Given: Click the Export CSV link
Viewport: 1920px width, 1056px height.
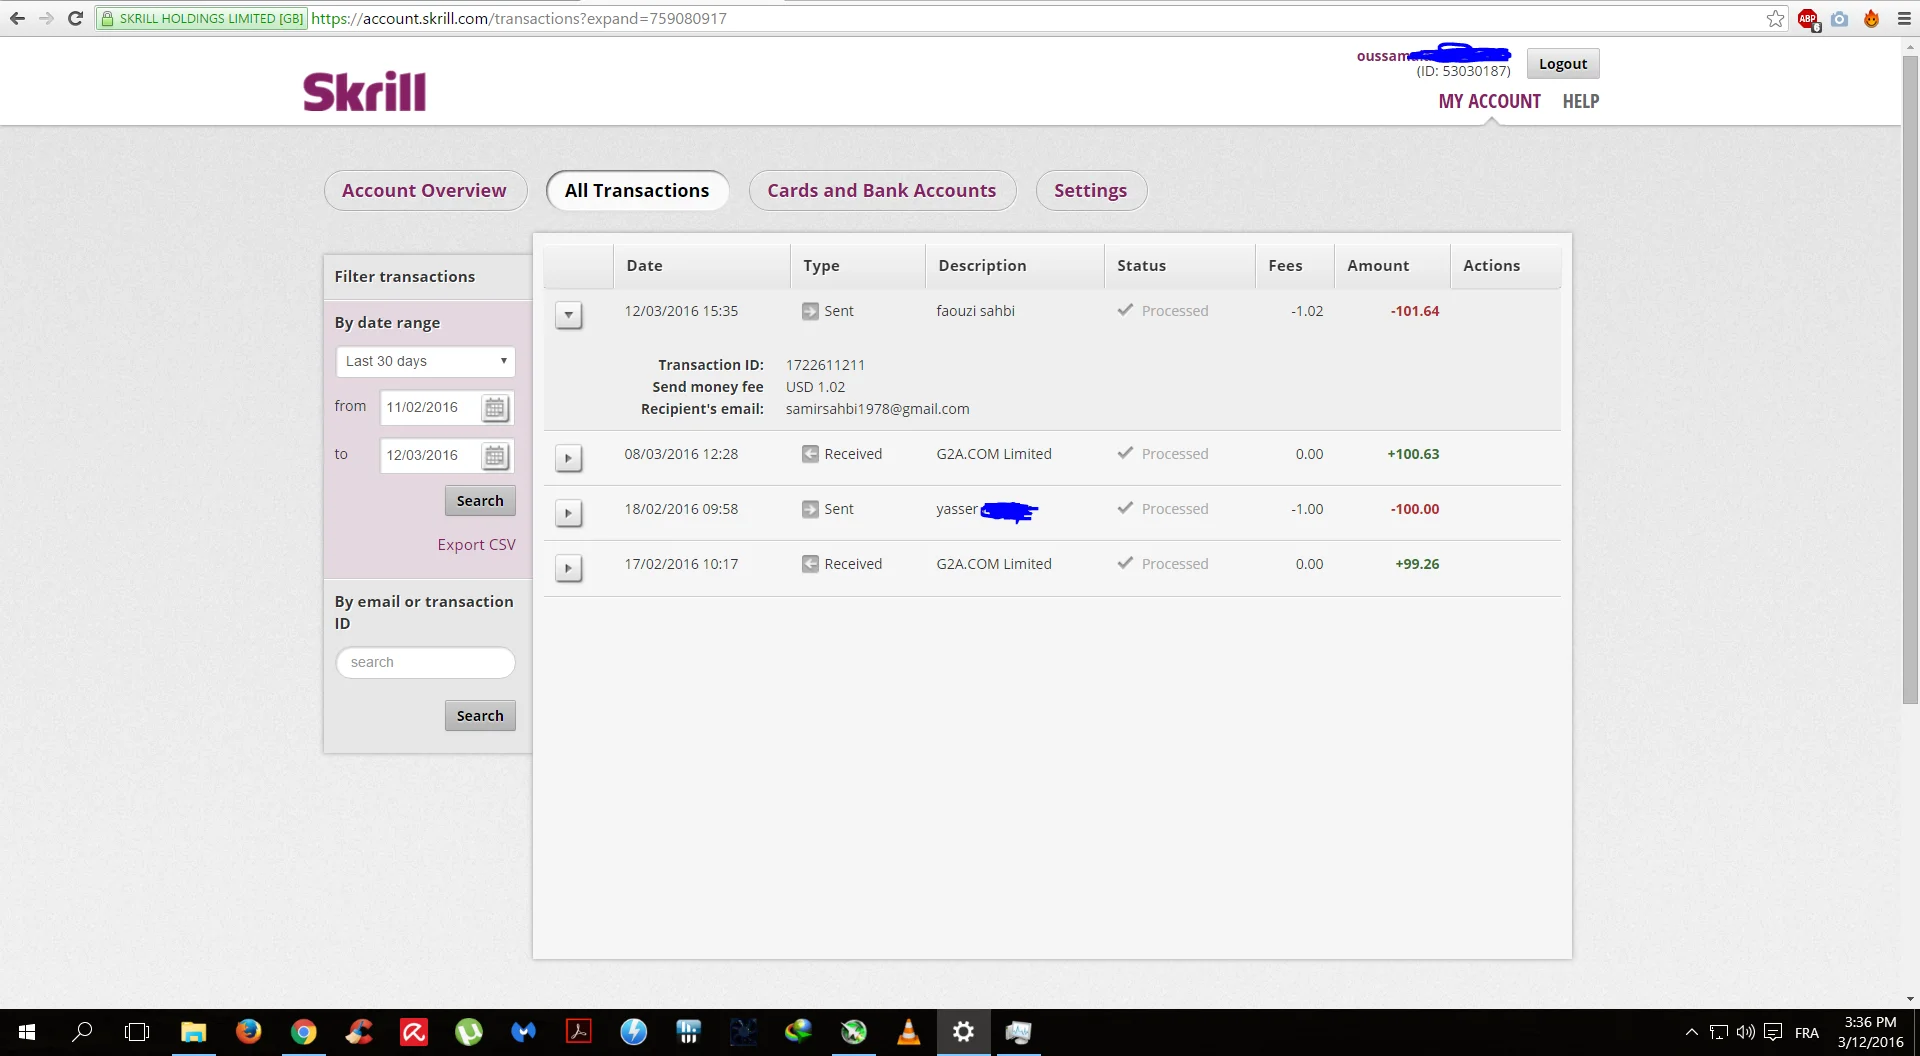Looking at the screenshot, I should point(476,545).
